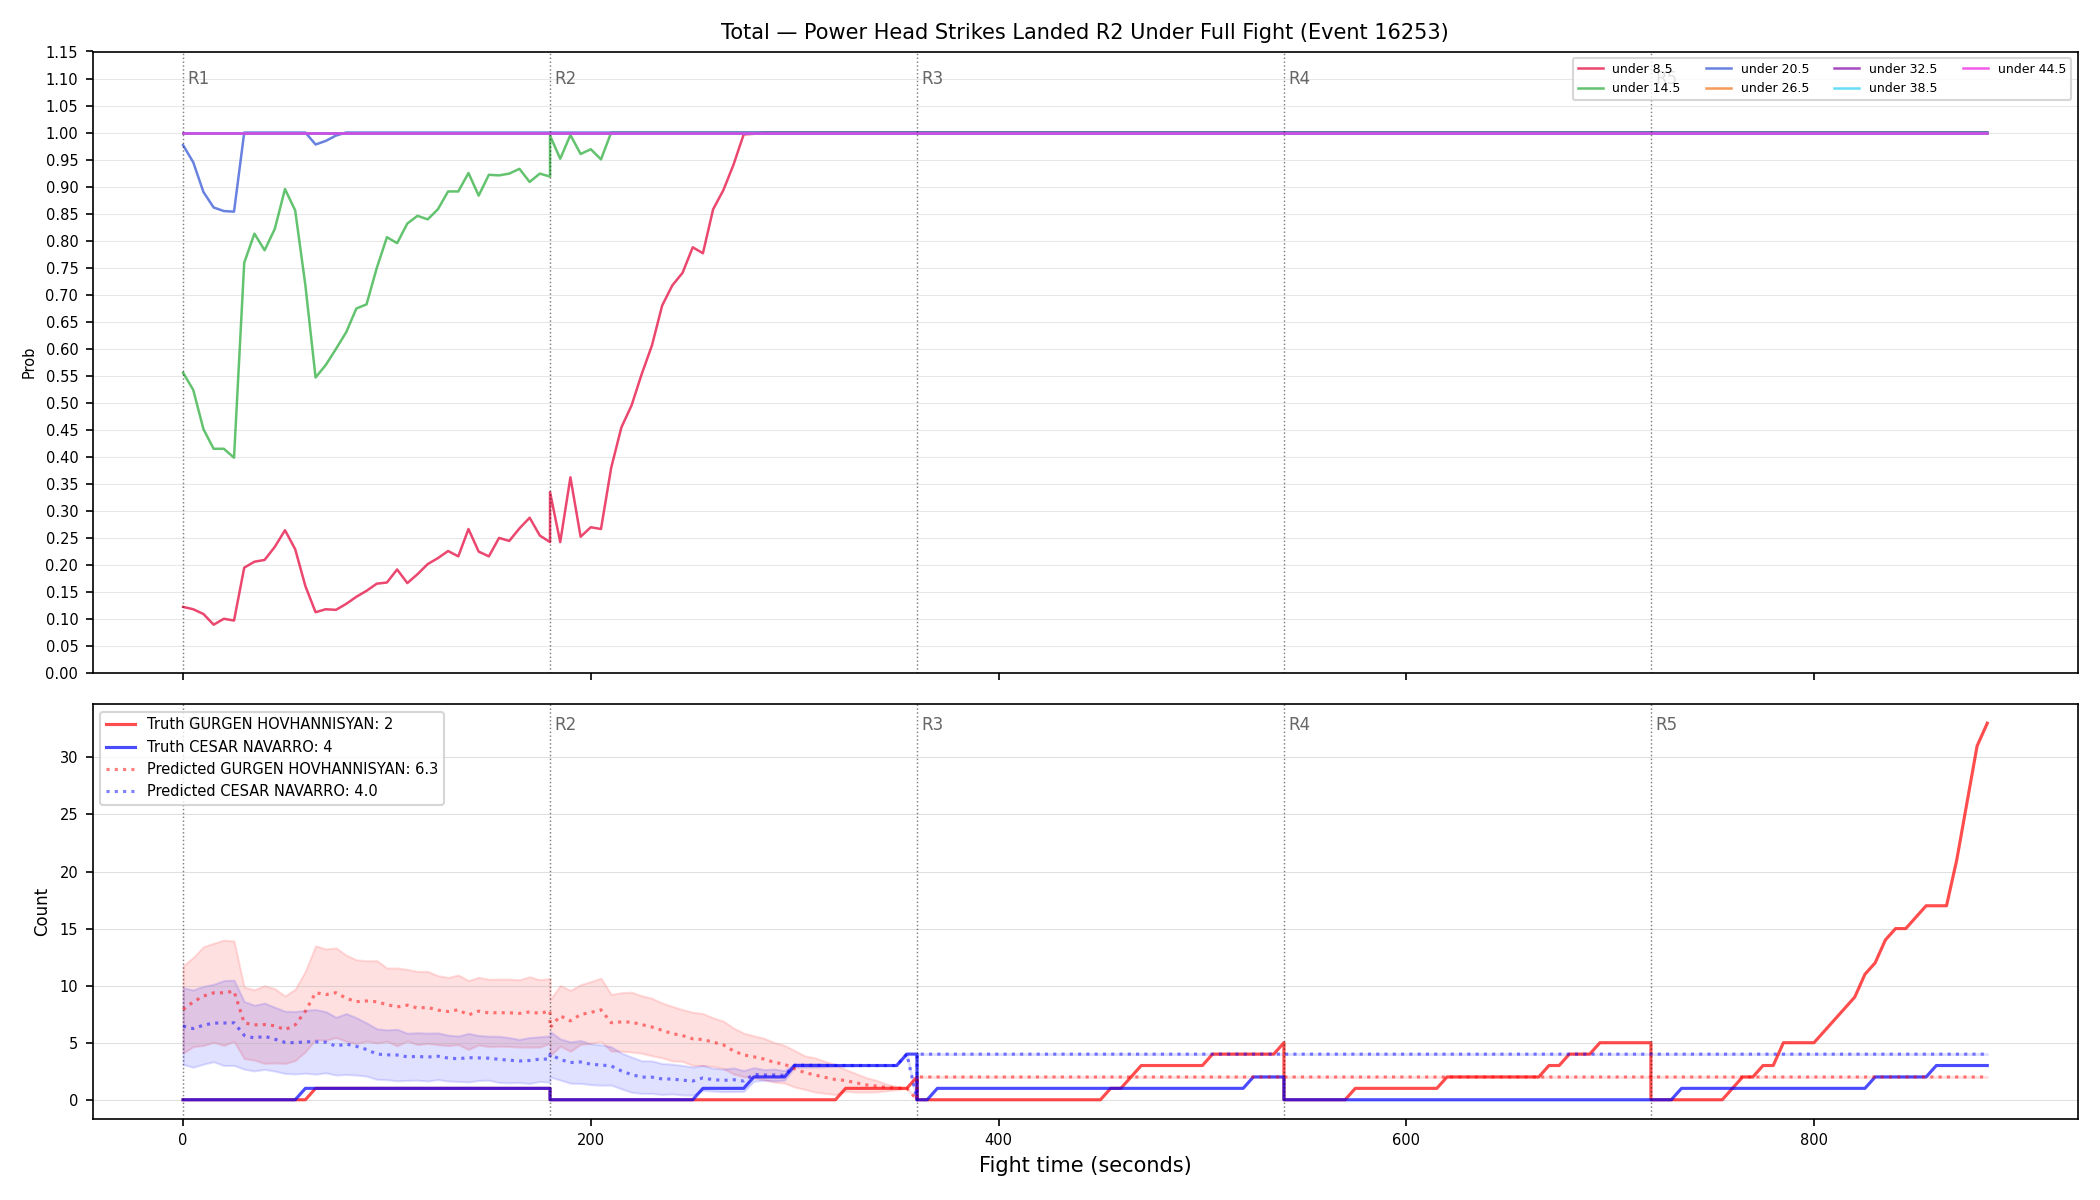Click the 1.00 tick on the Prob axis

62,133
